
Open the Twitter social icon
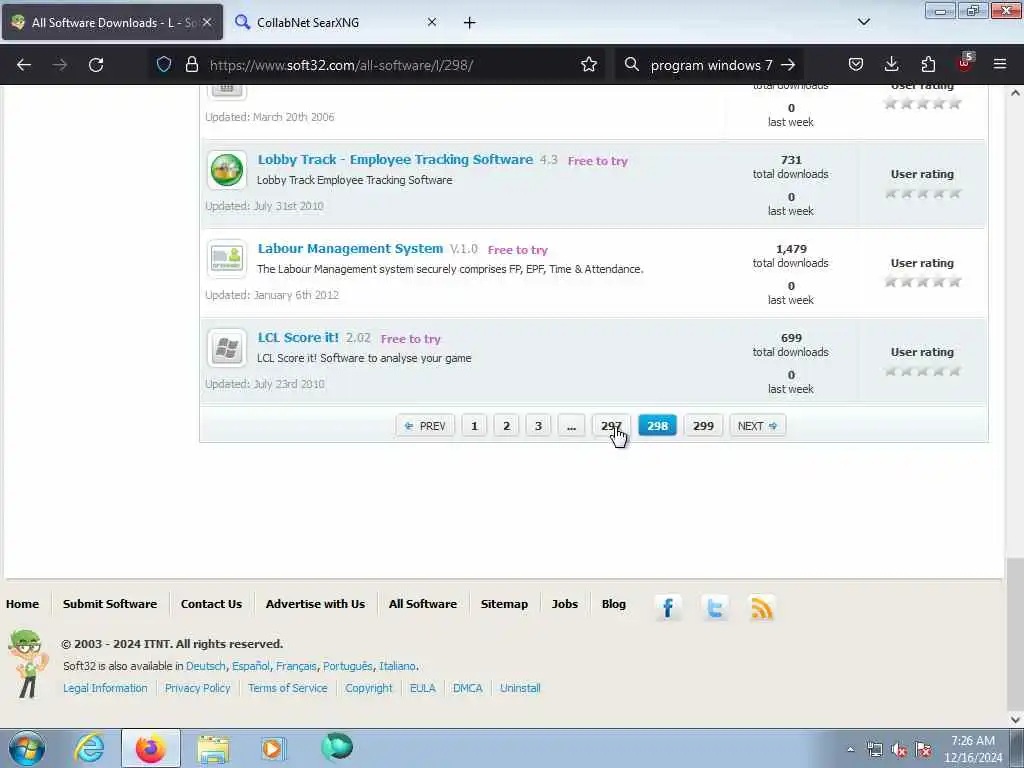[x=714, y=608]
